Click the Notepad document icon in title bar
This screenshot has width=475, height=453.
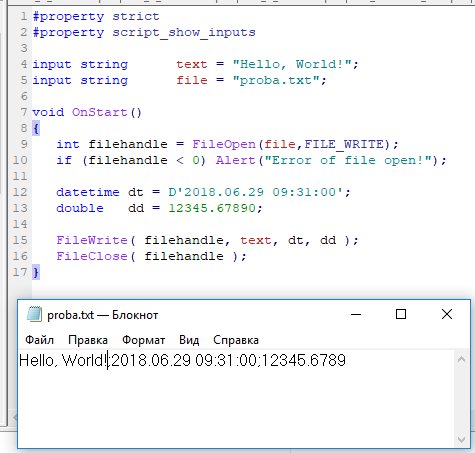(34, 314)
